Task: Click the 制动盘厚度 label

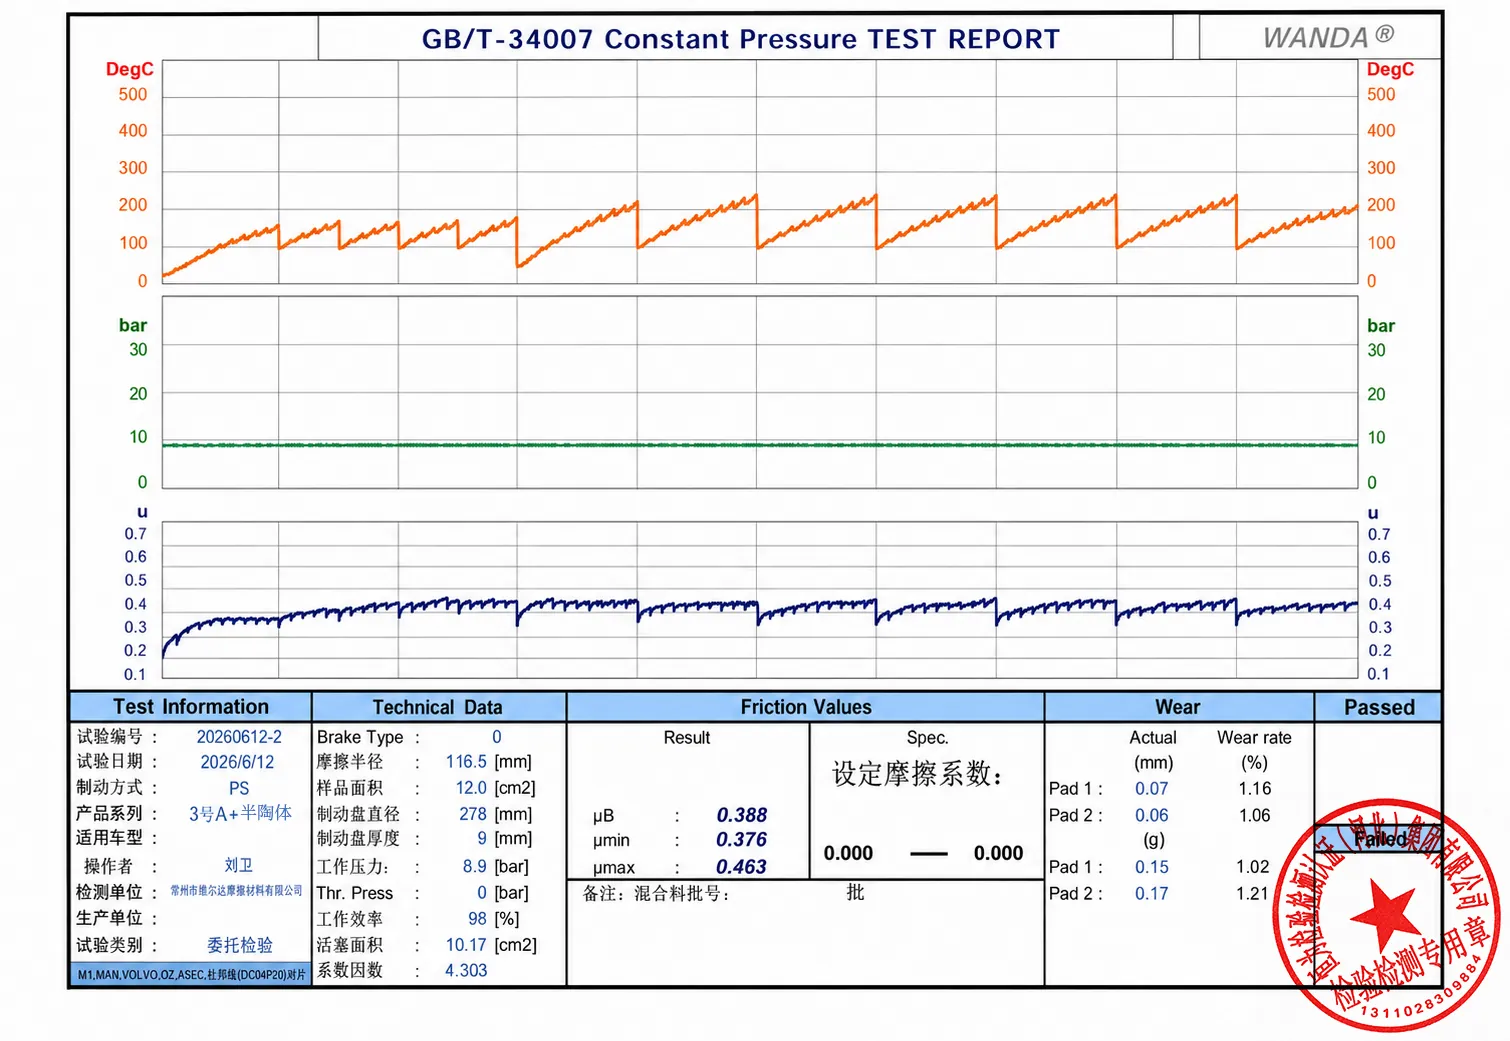Action: pos(358,838)
